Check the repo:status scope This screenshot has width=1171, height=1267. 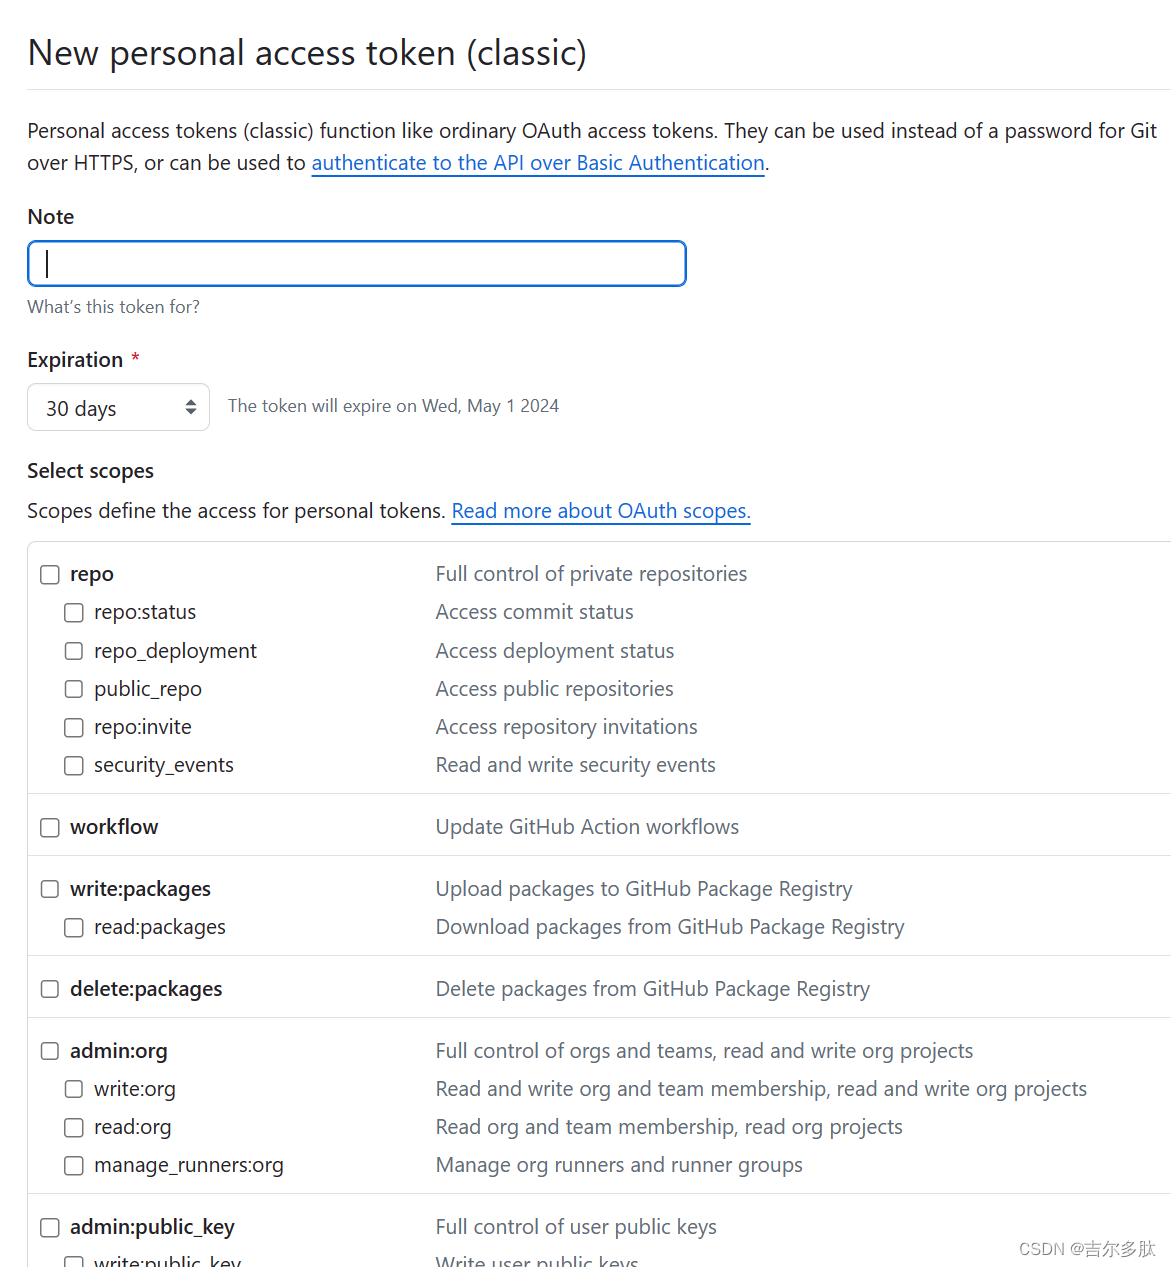pos(73,612)
